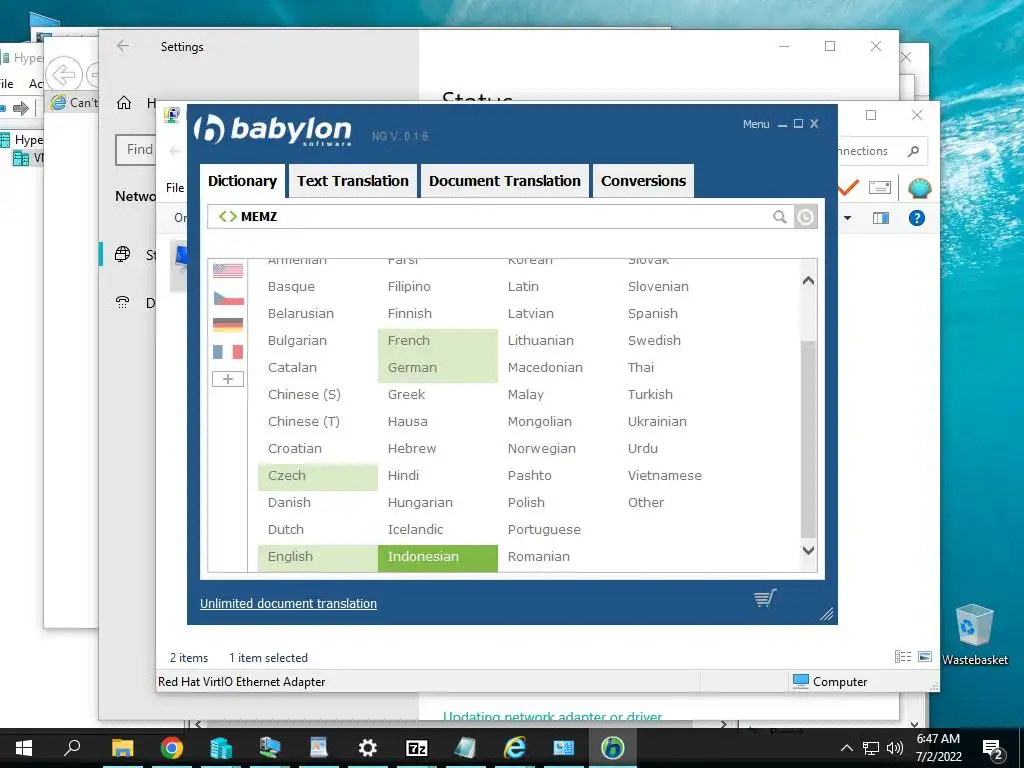Screen dimensions: 1024x768
Task: Click the taskbar clock and date
Action: coord(938,748)
